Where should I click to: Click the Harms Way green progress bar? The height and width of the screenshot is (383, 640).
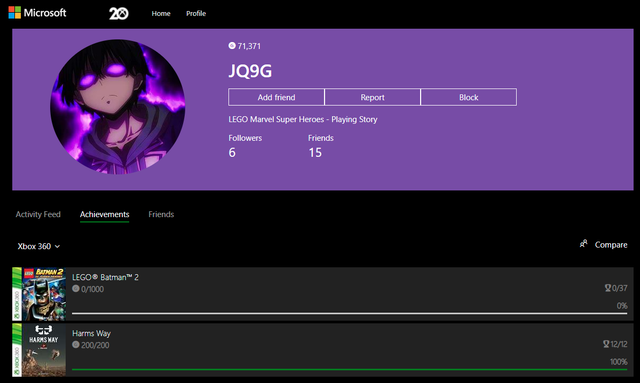tap(349, 370)
